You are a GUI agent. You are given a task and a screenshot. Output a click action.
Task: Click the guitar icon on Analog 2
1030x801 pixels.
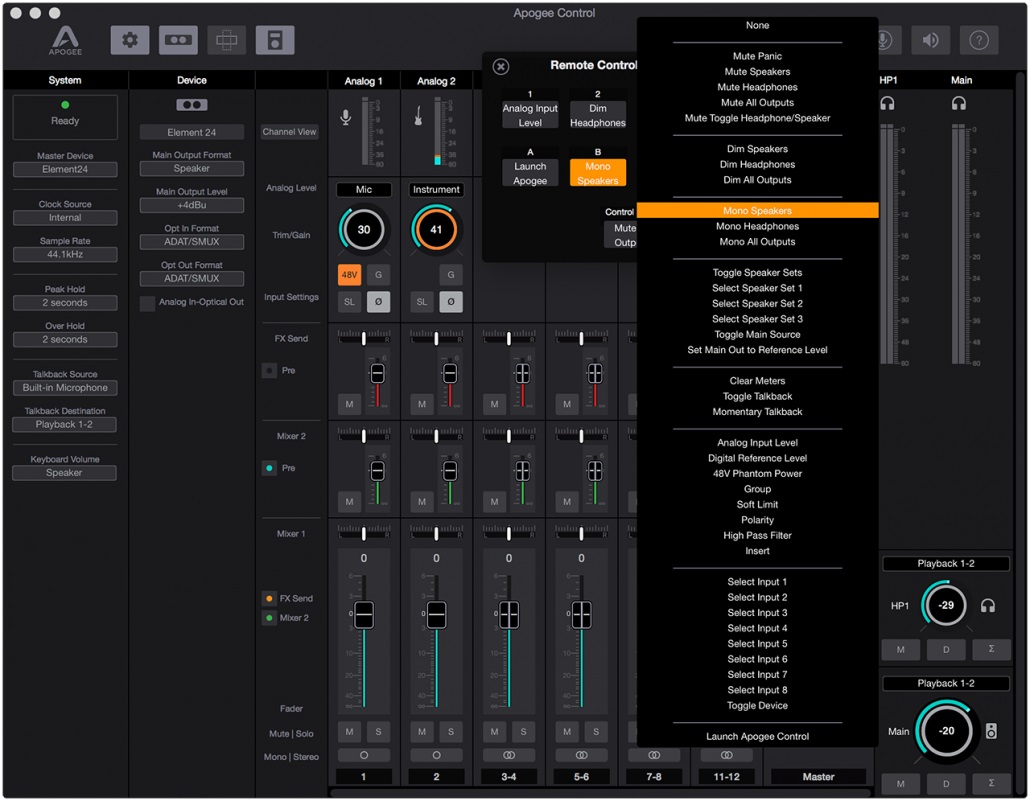418,116
